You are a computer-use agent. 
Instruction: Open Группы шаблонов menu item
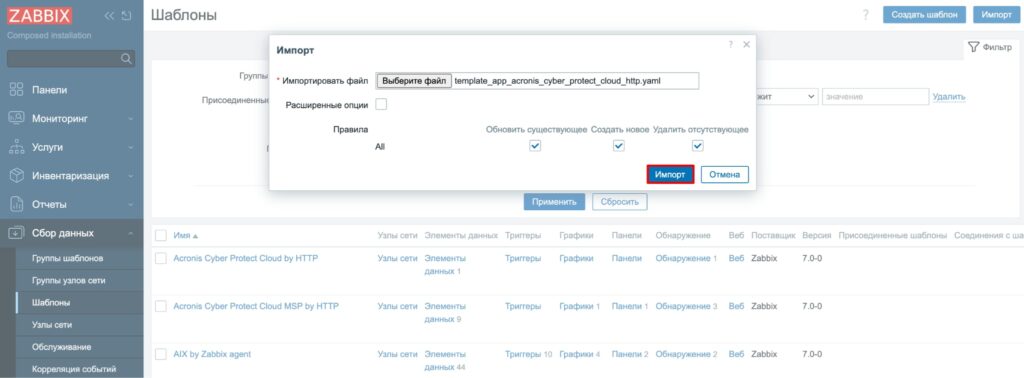coord(67,259)
